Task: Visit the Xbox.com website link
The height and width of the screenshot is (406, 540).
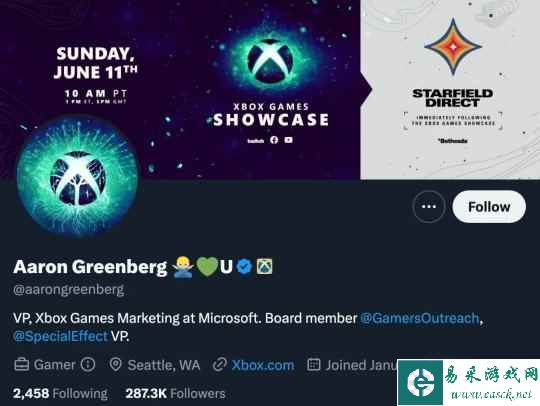Action: click(263, 365)
